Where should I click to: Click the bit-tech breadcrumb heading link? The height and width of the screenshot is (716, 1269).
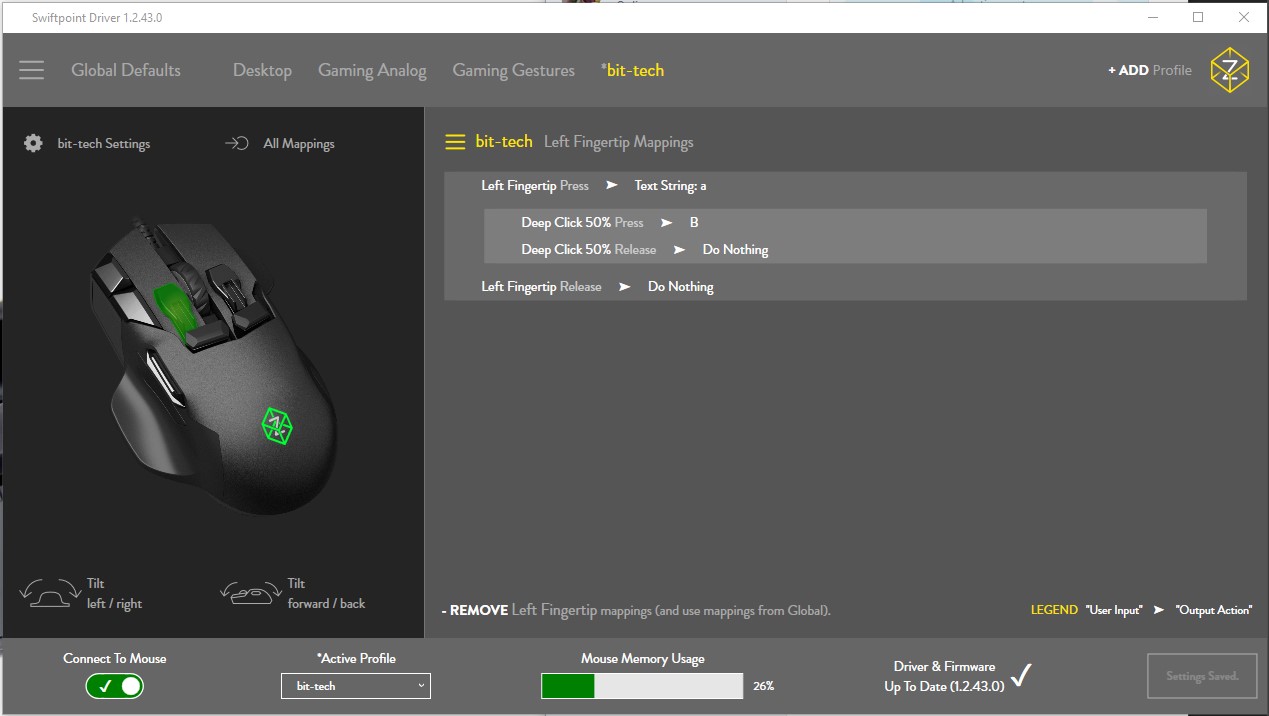[504, 142]
